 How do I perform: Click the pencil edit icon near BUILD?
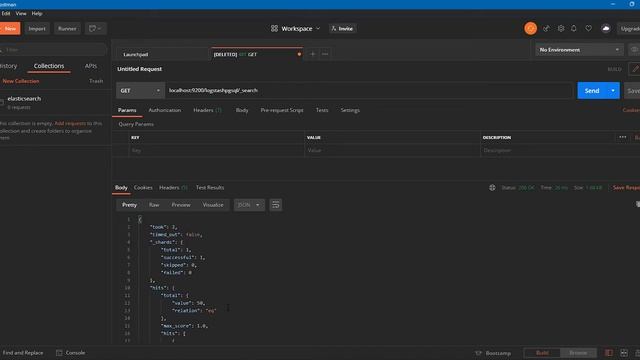[x=635, y=69]
